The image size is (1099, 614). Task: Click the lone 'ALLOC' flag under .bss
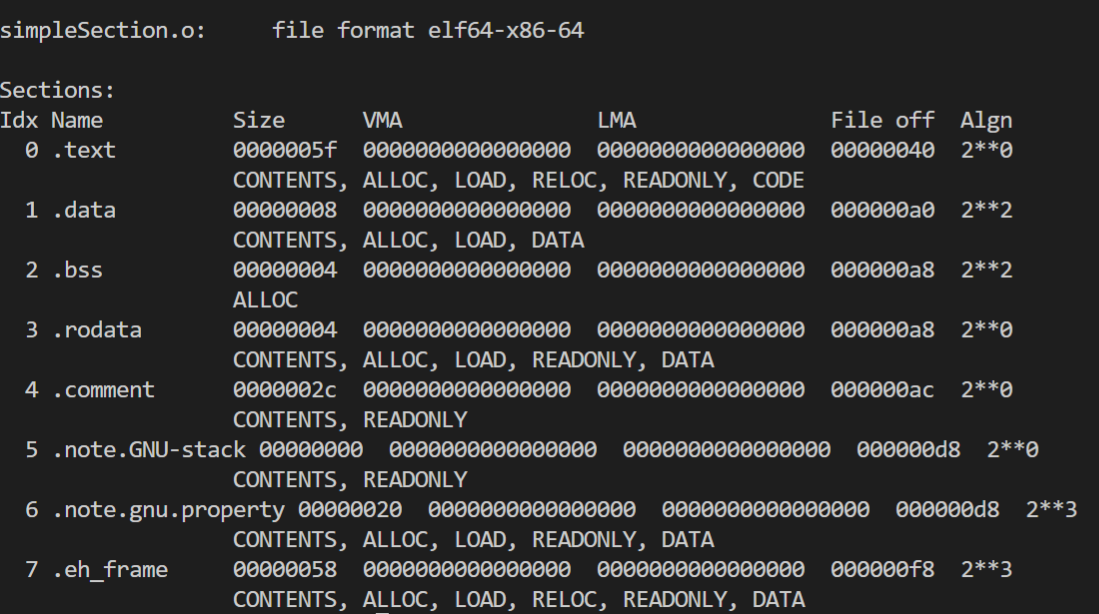click(265, 300)
